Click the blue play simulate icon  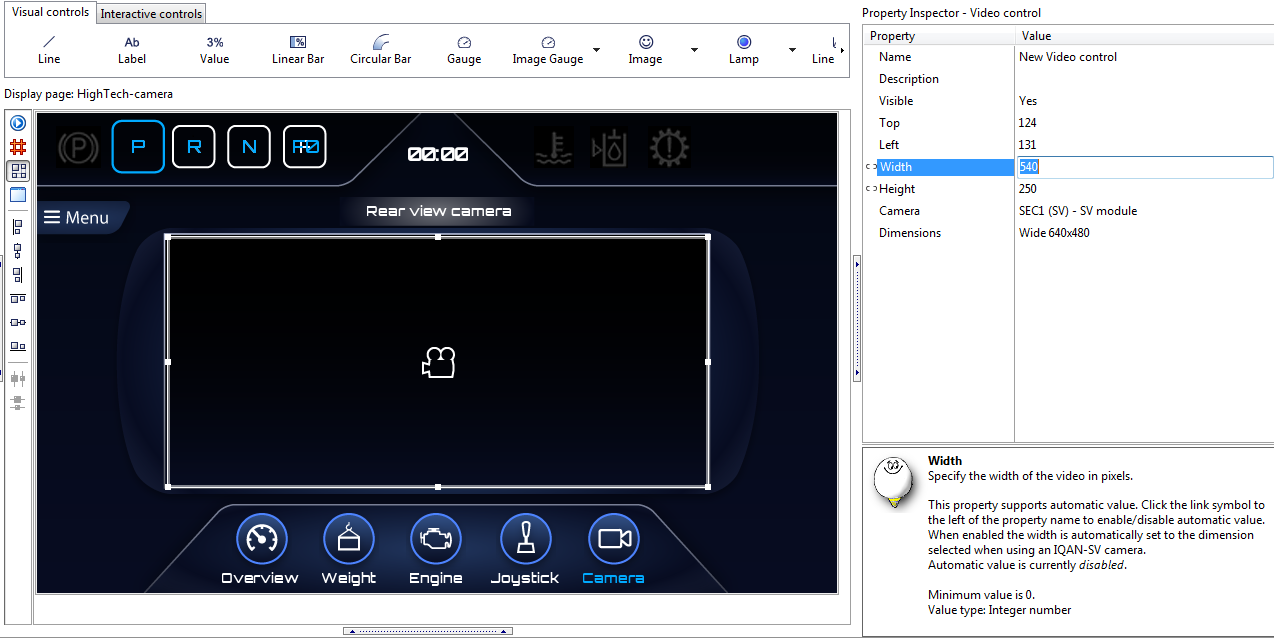click(18, 123)
